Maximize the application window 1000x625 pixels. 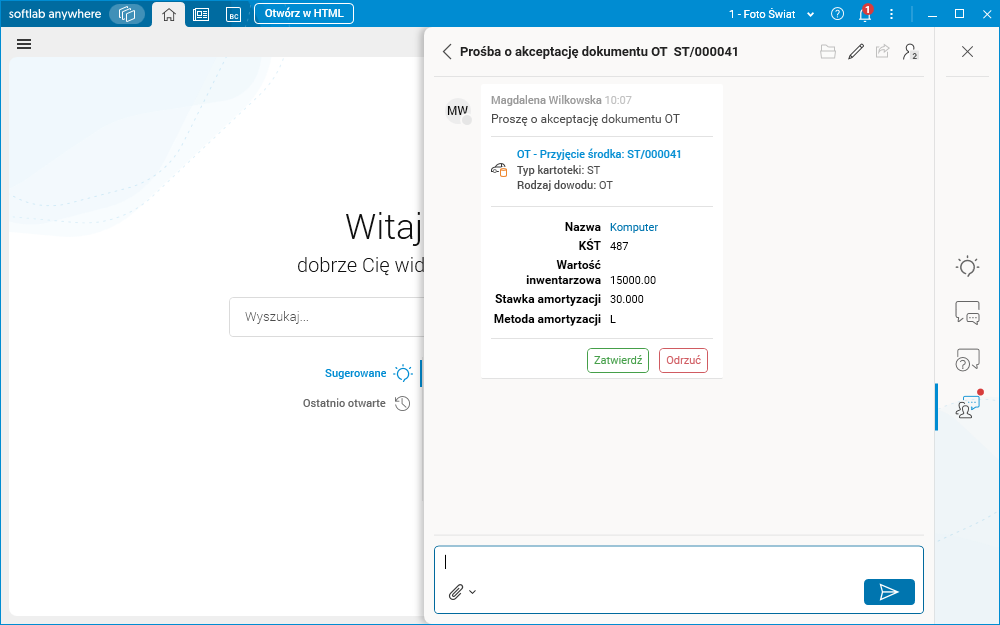[x=959, y=14]
